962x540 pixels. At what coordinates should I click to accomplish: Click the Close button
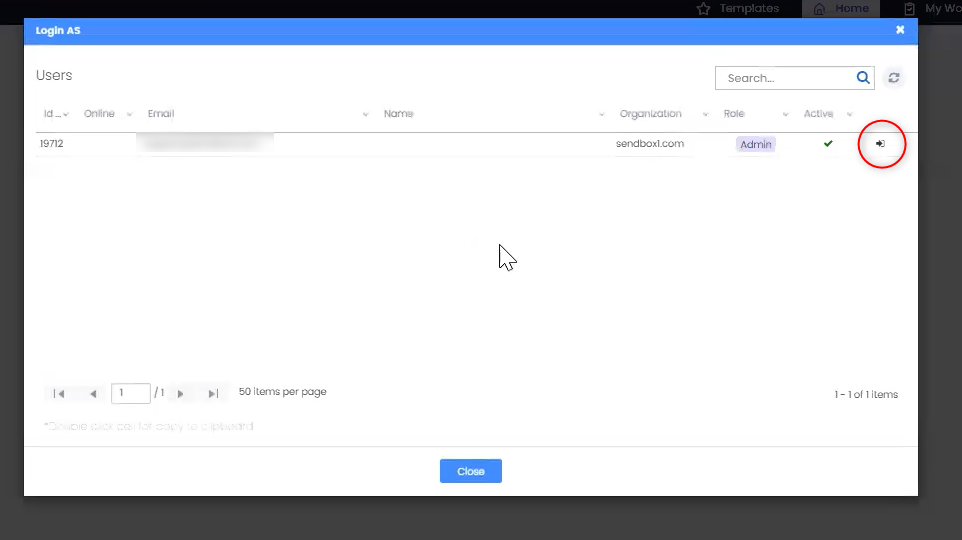tap(471, 471)
